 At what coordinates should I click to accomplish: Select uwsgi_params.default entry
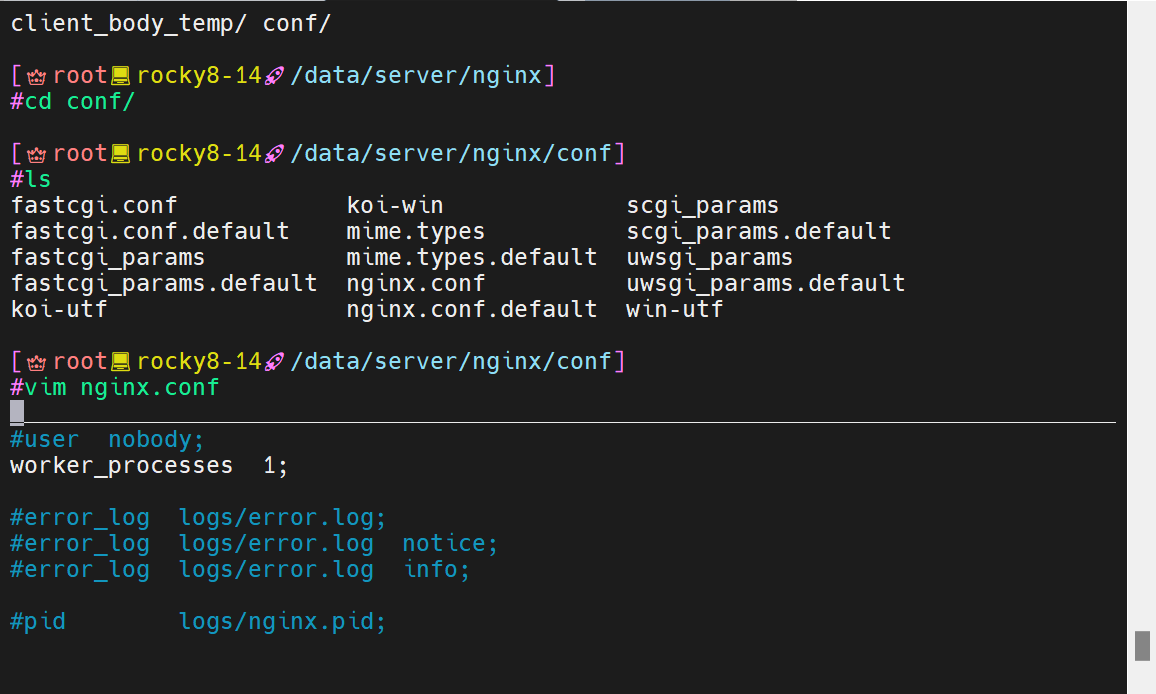[x=765, y=284]
